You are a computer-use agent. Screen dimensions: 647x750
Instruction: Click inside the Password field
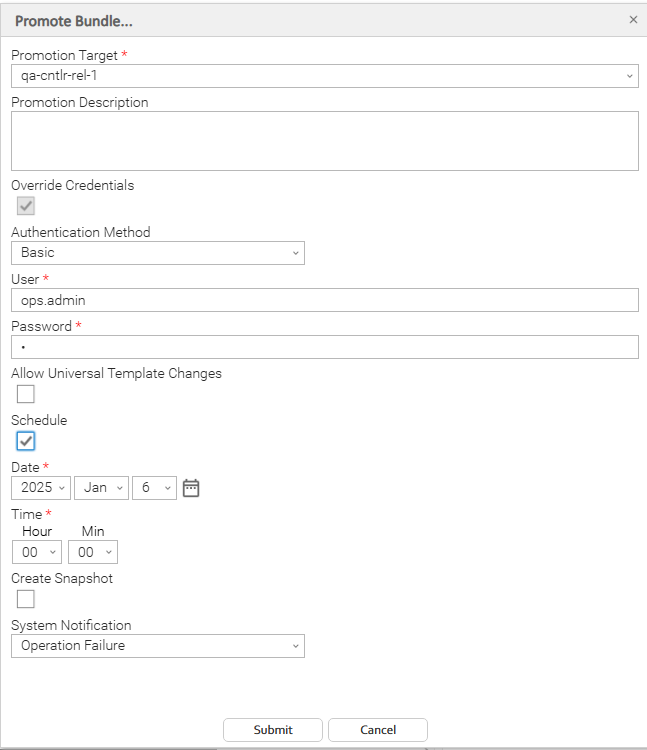(324, 347)
